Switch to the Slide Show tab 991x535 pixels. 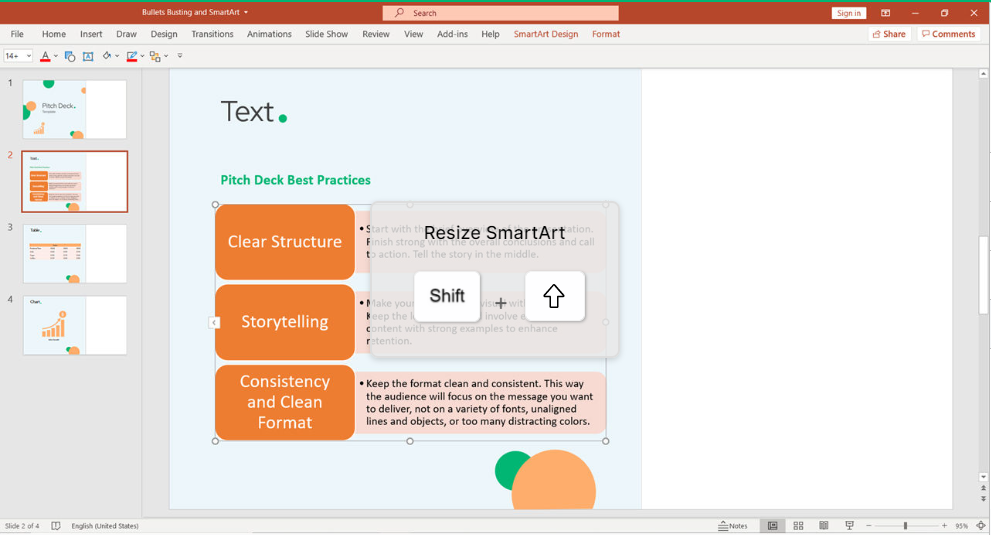(326, 34)
